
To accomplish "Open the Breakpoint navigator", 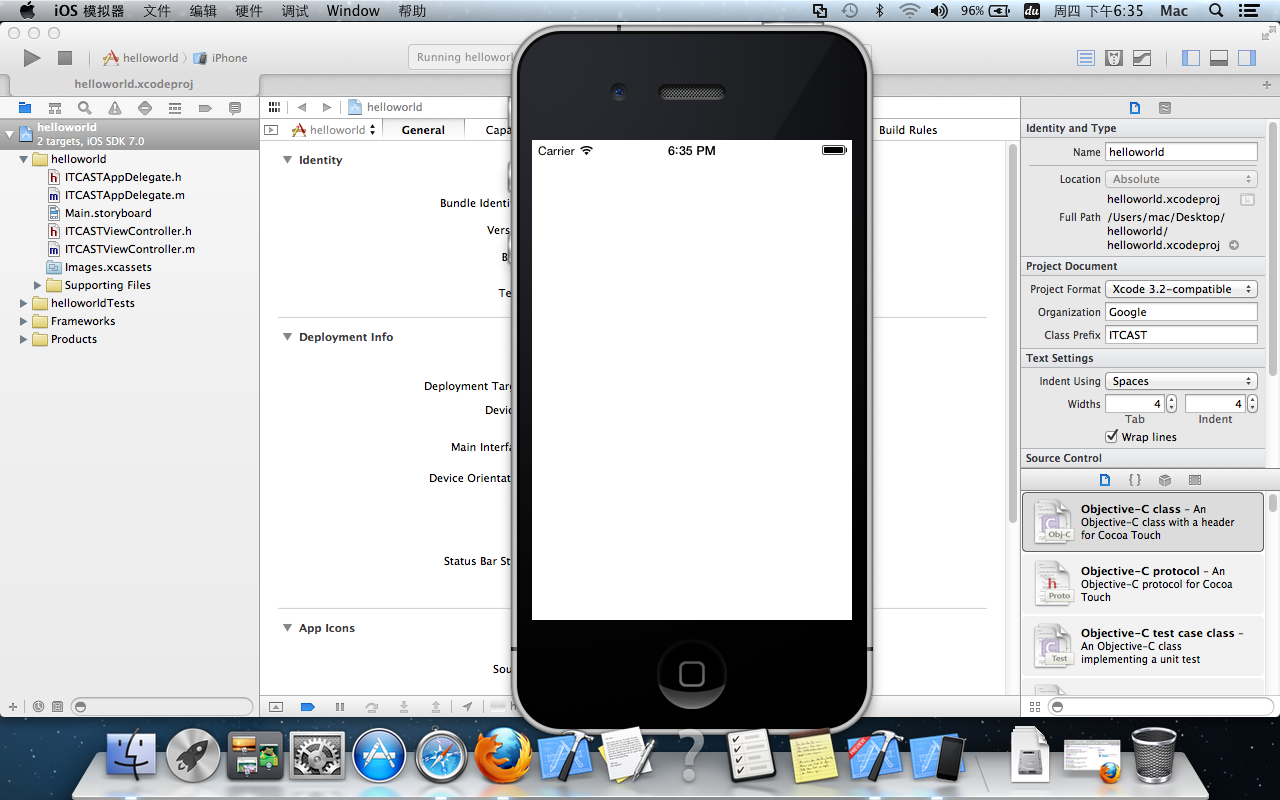I will coord(205,108).
